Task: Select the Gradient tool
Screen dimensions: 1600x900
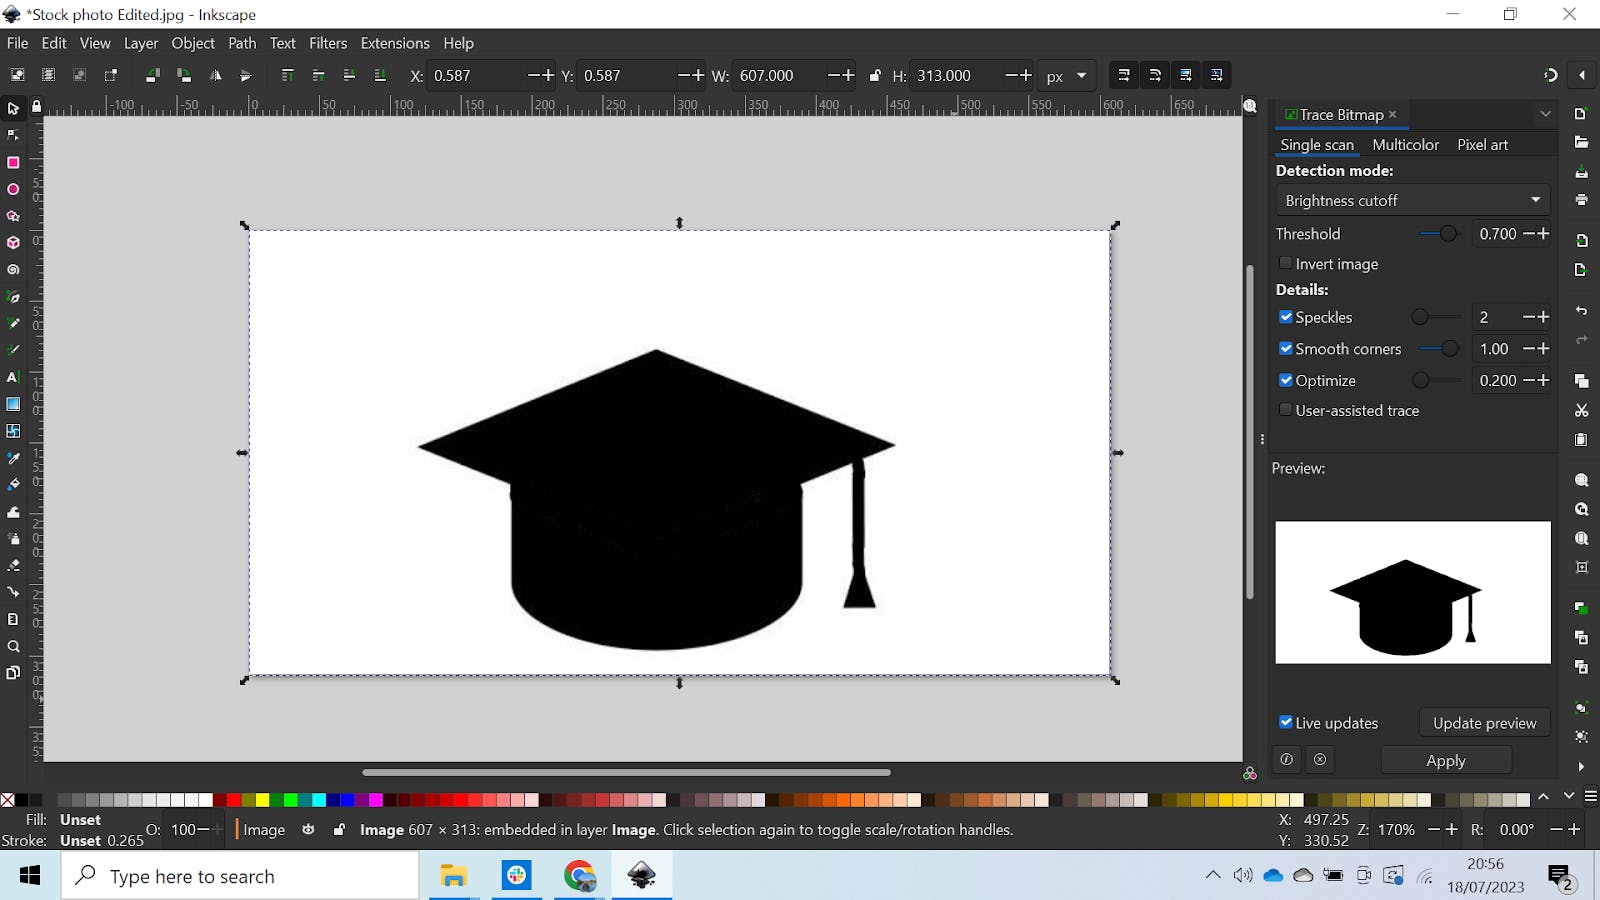Action: coord(13,404)
